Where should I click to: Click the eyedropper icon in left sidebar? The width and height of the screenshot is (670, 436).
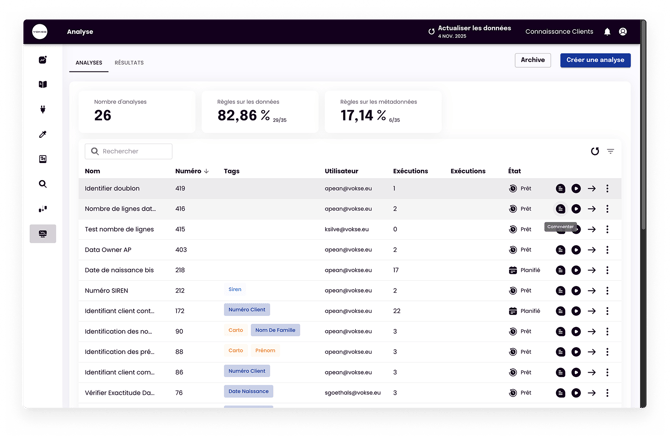tap(43, 134)
